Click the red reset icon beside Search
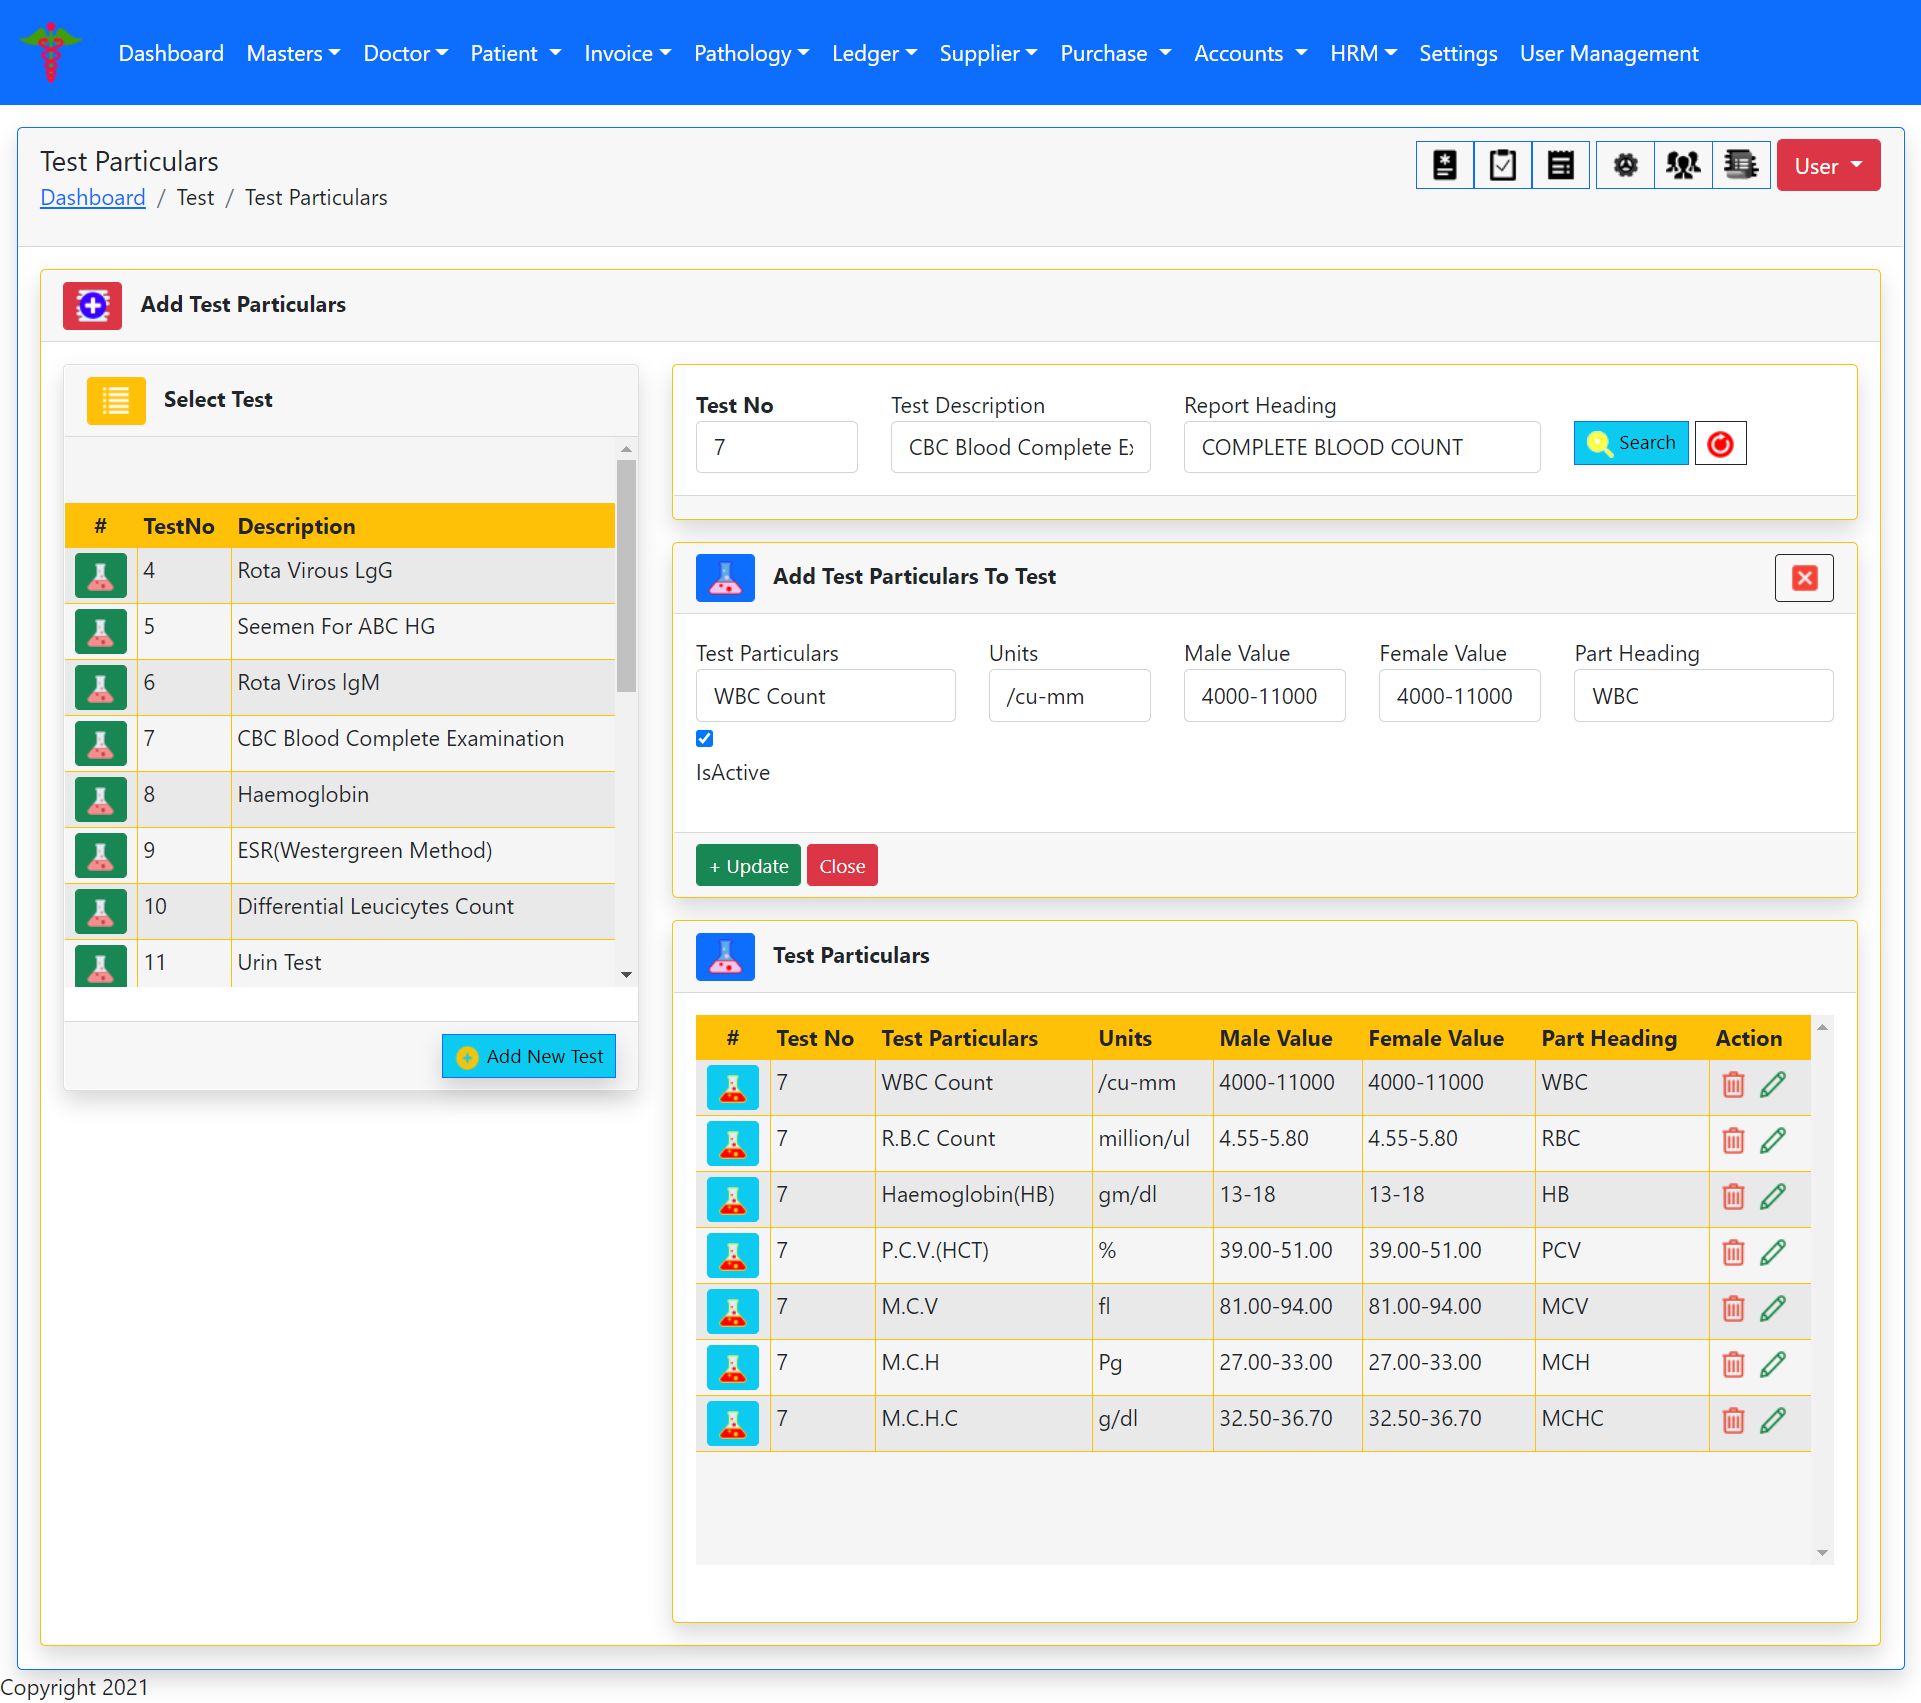The height and width of the screenshot is (1703, 1921). 1720,444
